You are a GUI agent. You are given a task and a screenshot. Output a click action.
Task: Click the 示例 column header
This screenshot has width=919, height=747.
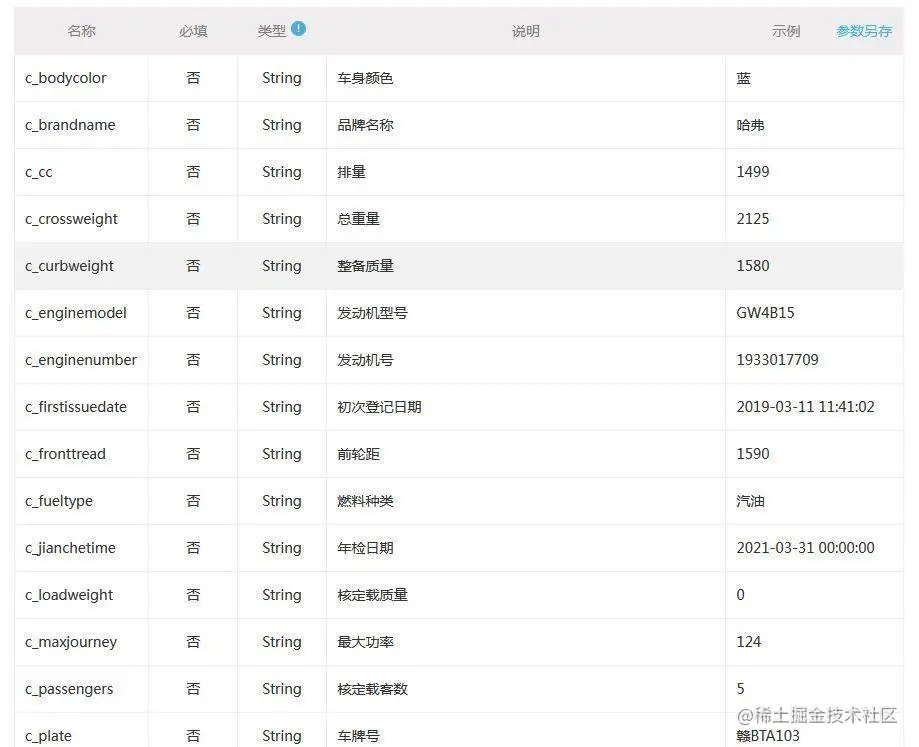point(786,31)
